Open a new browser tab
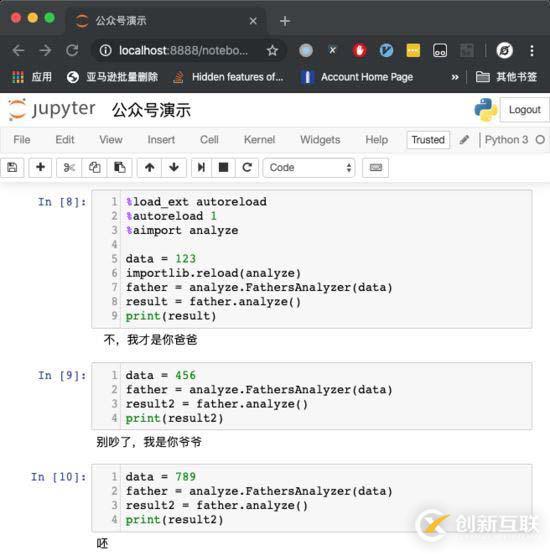The image size is (550, 554). point(285,21)
